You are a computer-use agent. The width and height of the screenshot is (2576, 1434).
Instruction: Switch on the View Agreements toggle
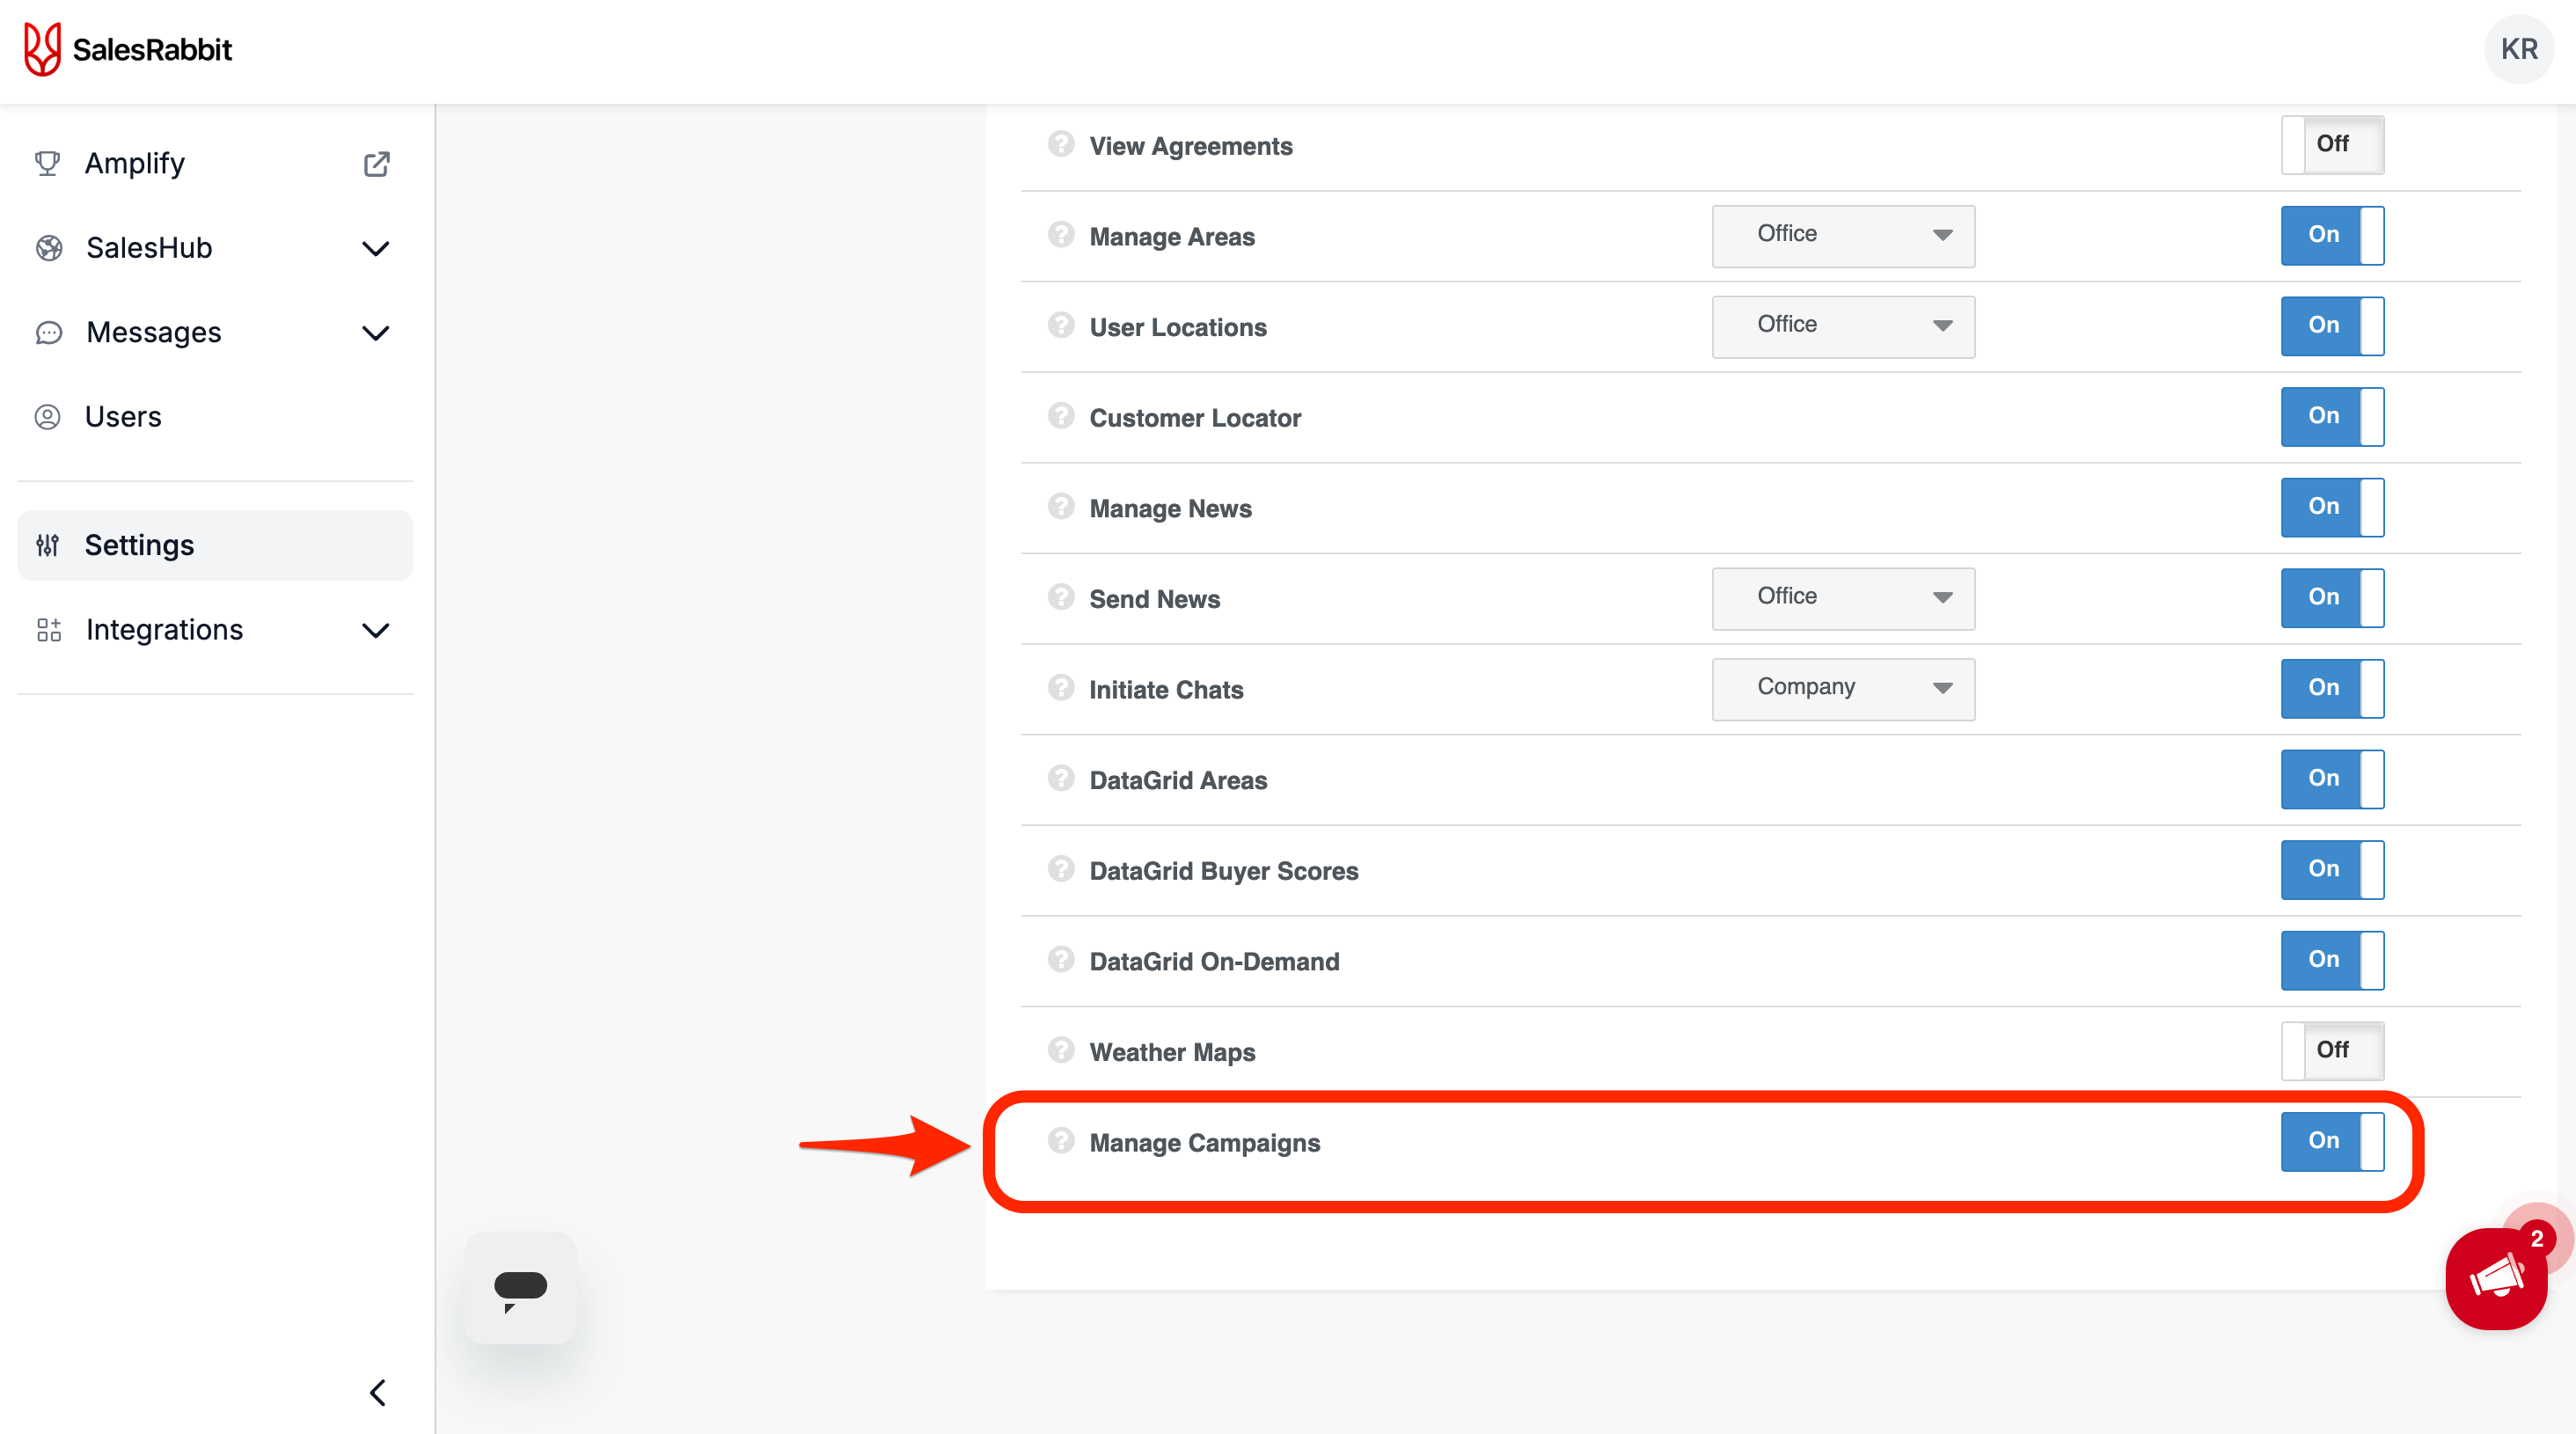coord(2331,144)
